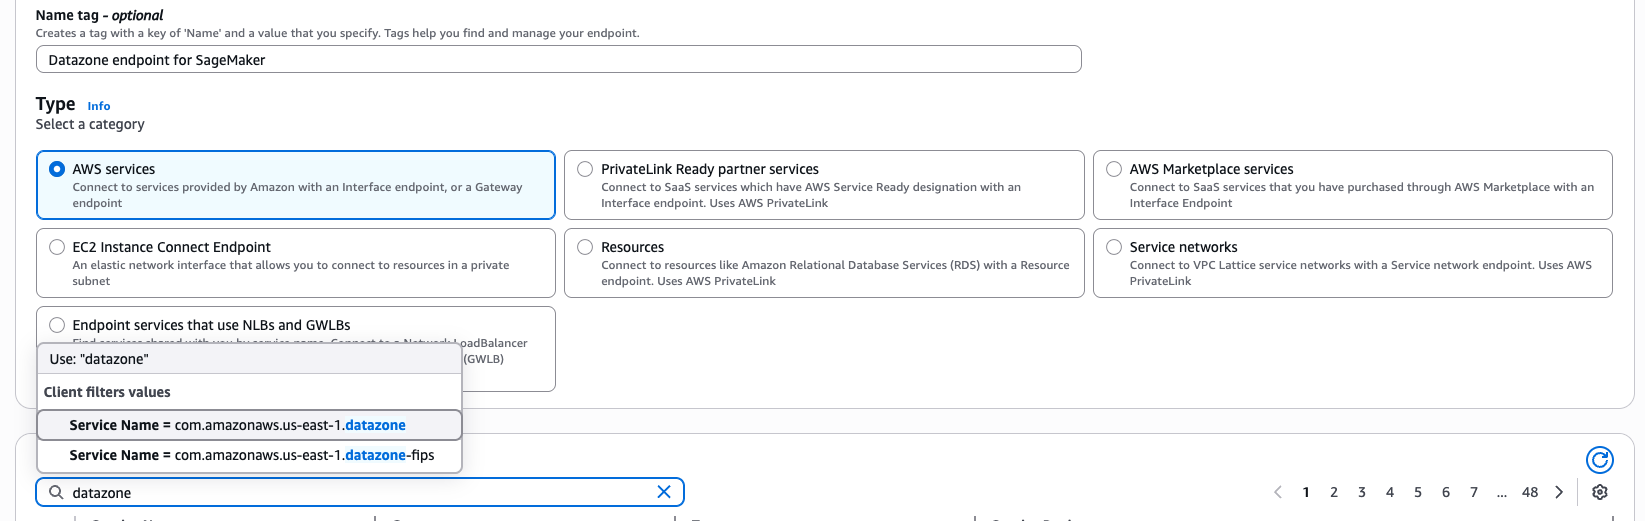Go to page 6 of results

pos(1446,492)
